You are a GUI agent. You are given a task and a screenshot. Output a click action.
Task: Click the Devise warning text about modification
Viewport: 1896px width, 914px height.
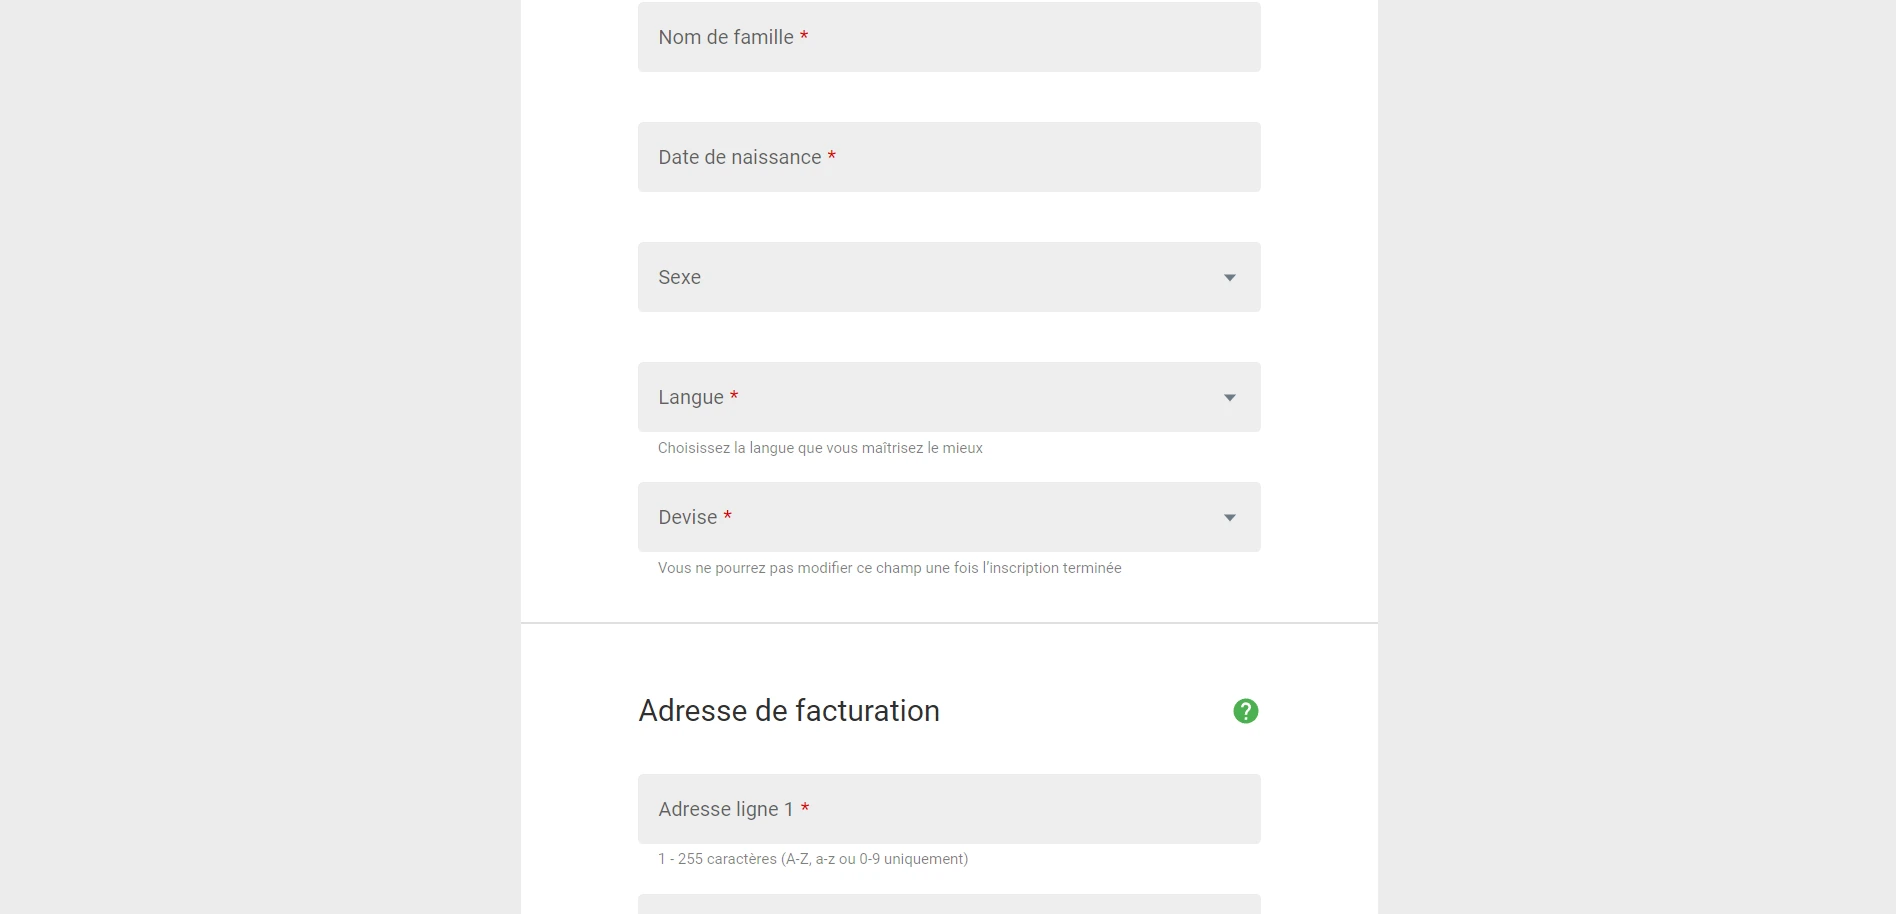coord(889,568)
